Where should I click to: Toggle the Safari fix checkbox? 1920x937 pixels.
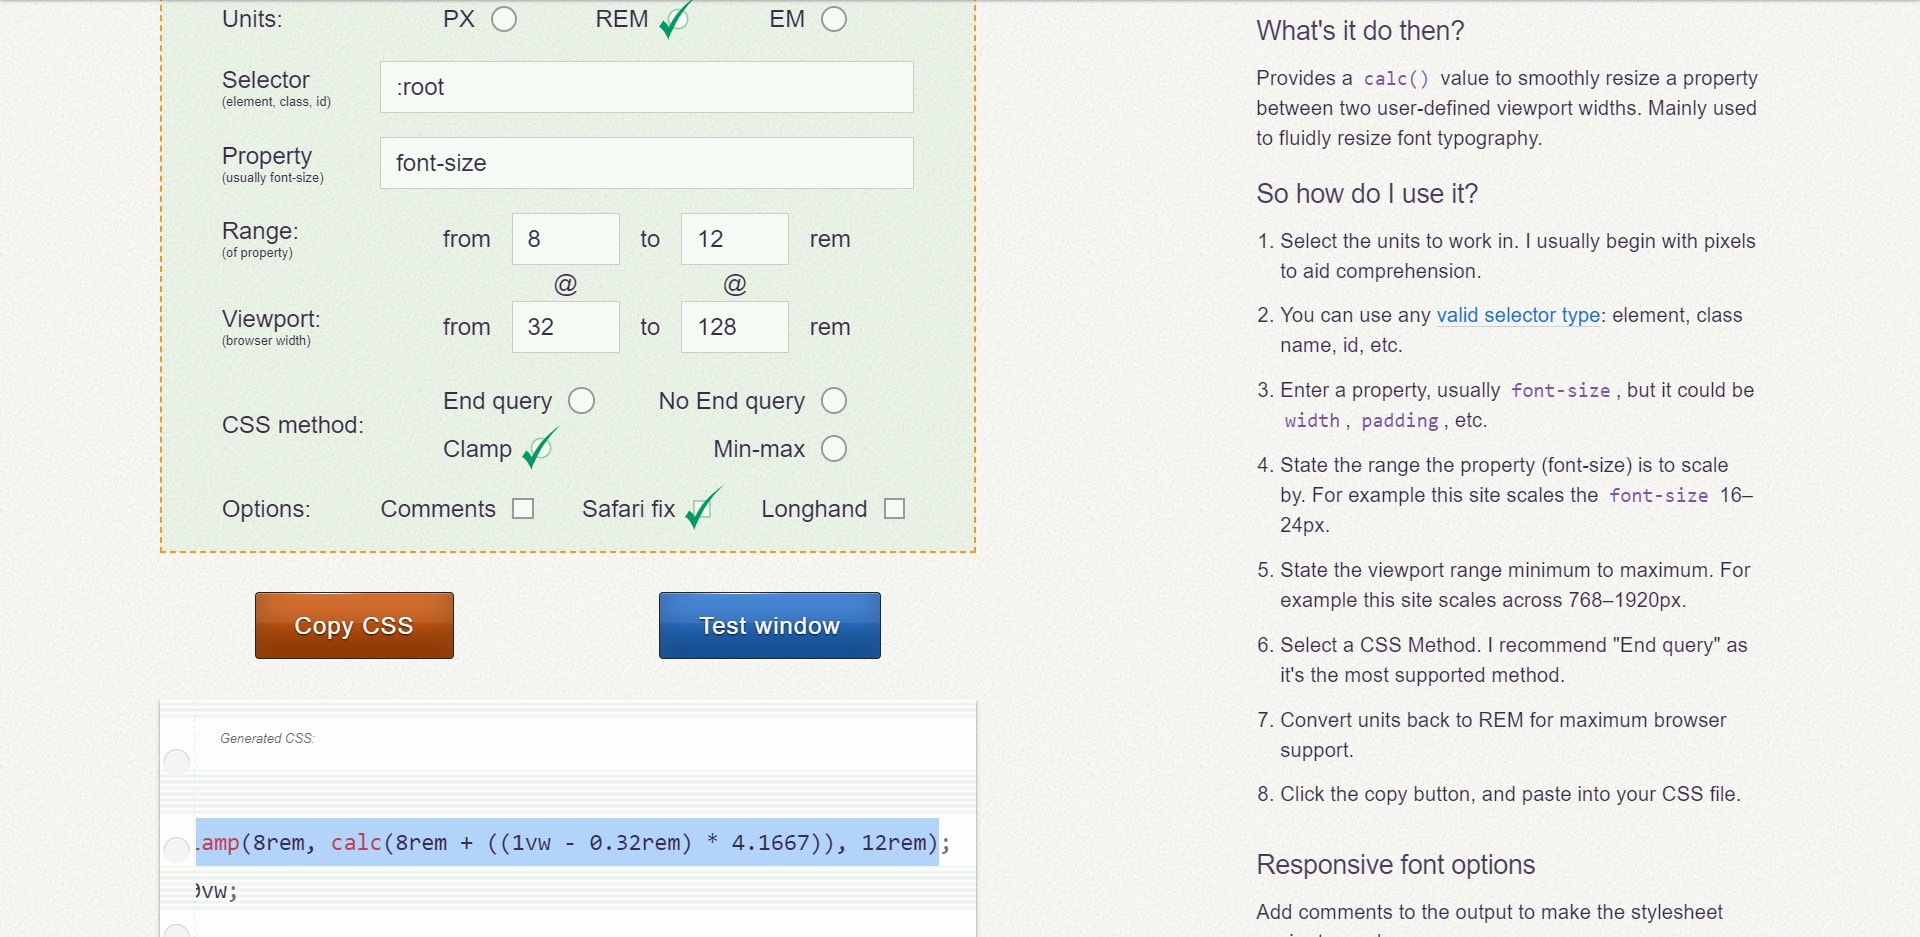pos(700,509)
